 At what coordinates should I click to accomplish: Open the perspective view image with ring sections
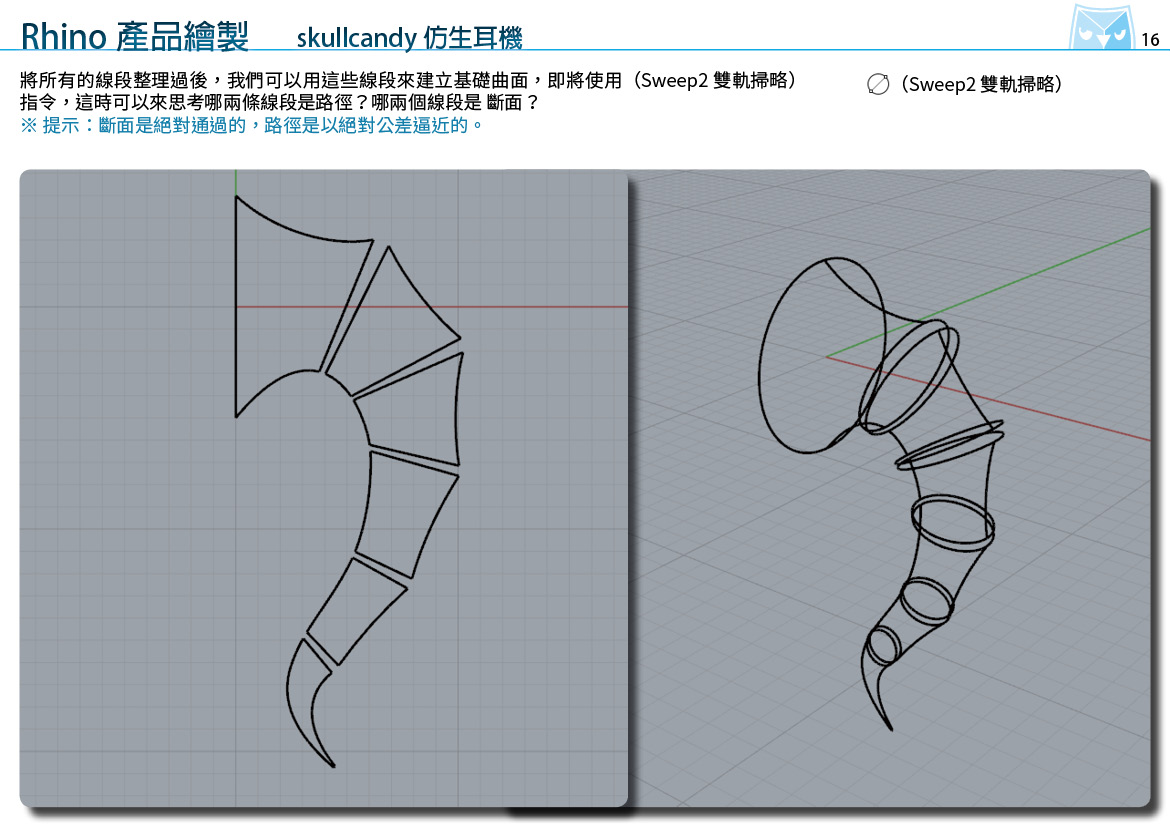coord(889,488)
